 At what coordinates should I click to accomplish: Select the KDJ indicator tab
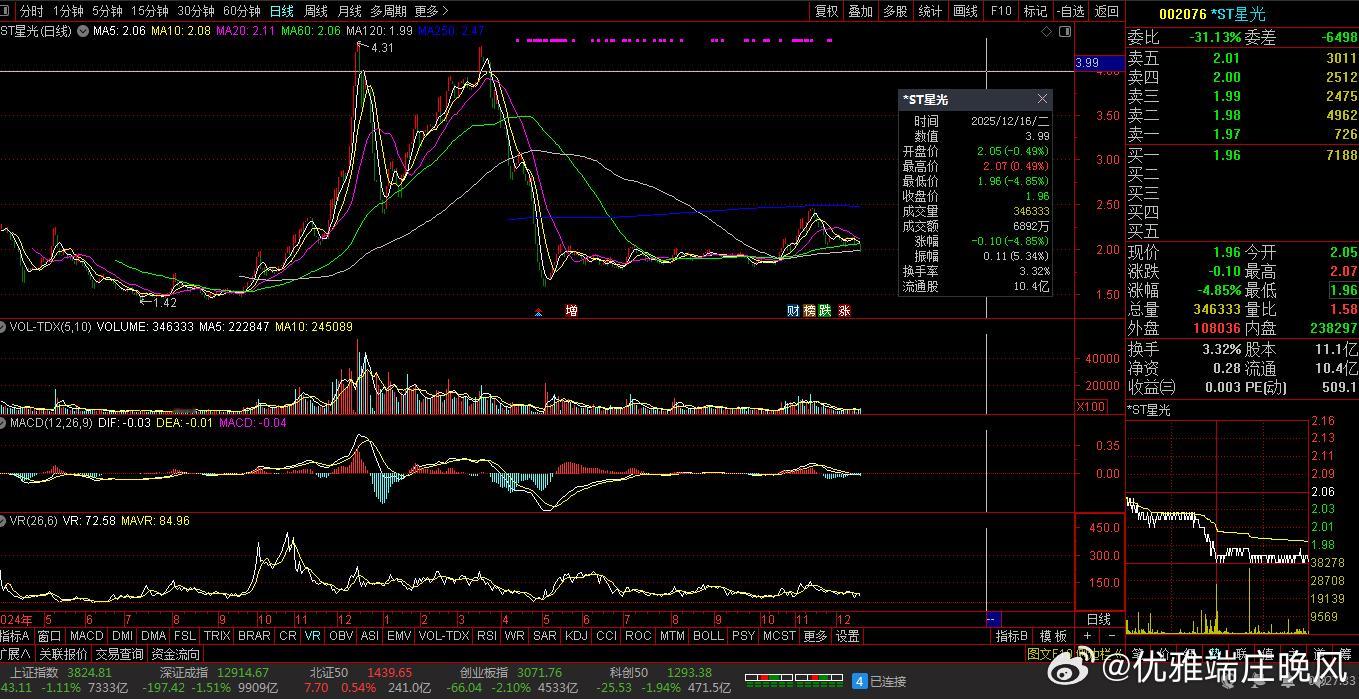(576, 636)
